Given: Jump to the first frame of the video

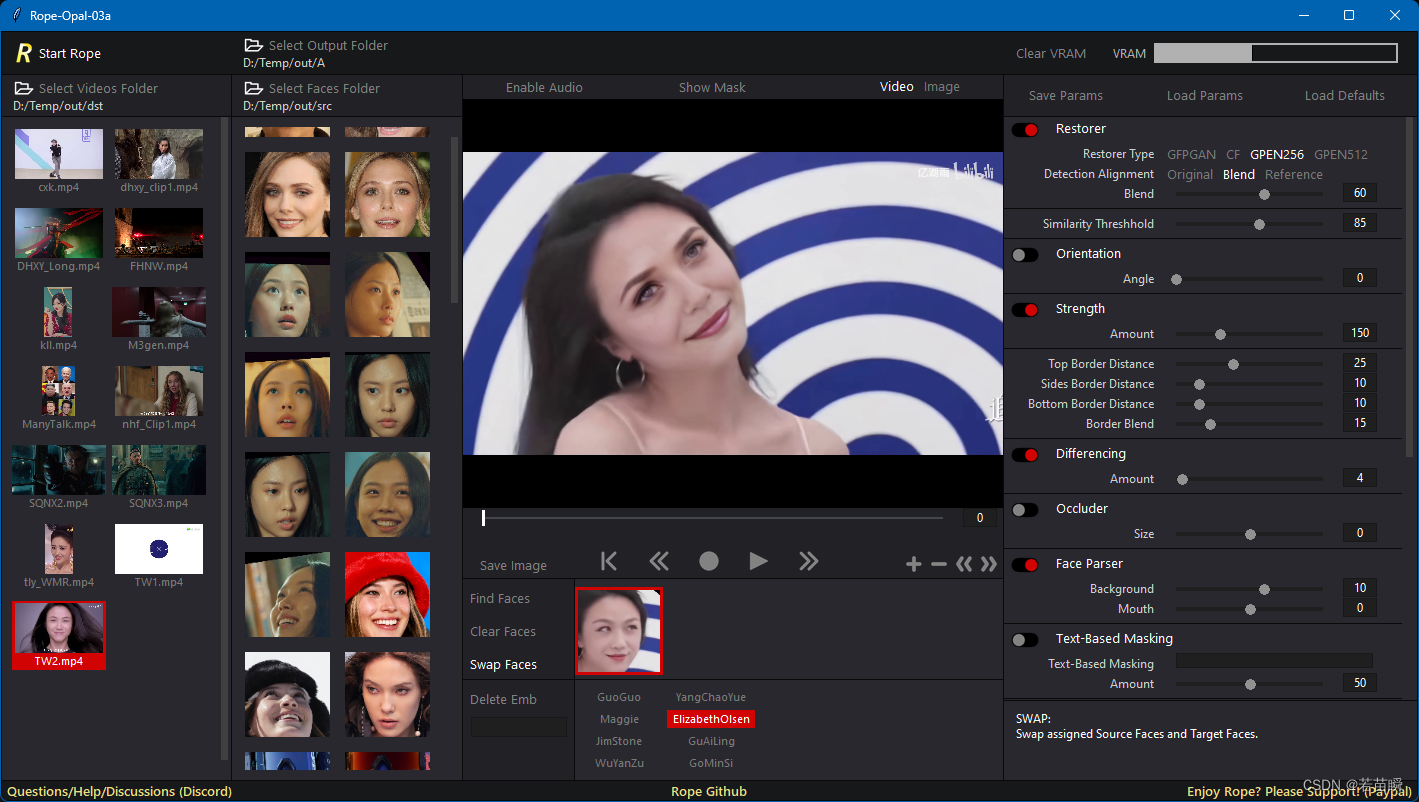Looking at the screenshot, I should click(609, 561).
